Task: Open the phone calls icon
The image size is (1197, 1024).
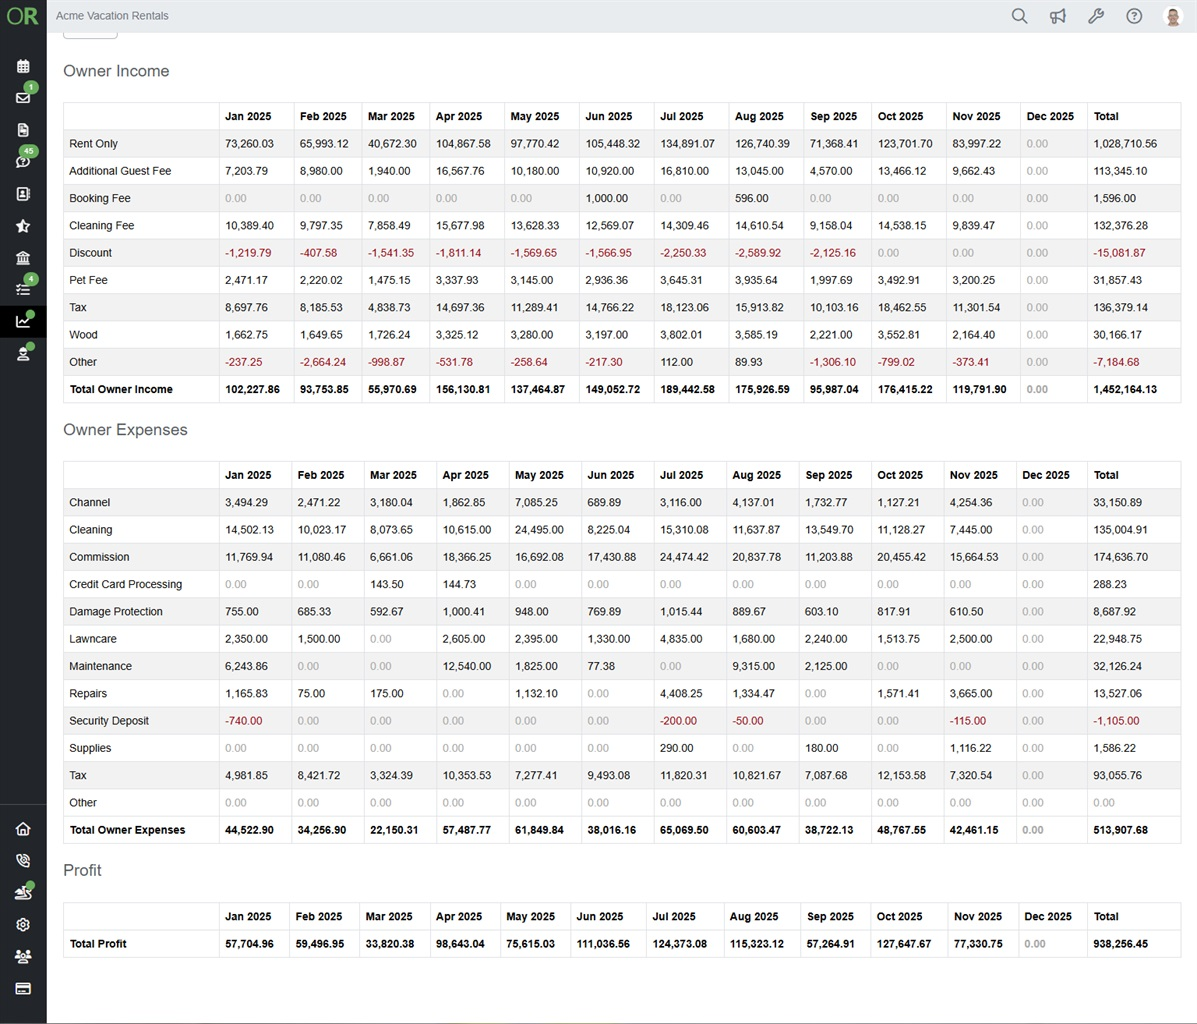Action: coord(23,860)
